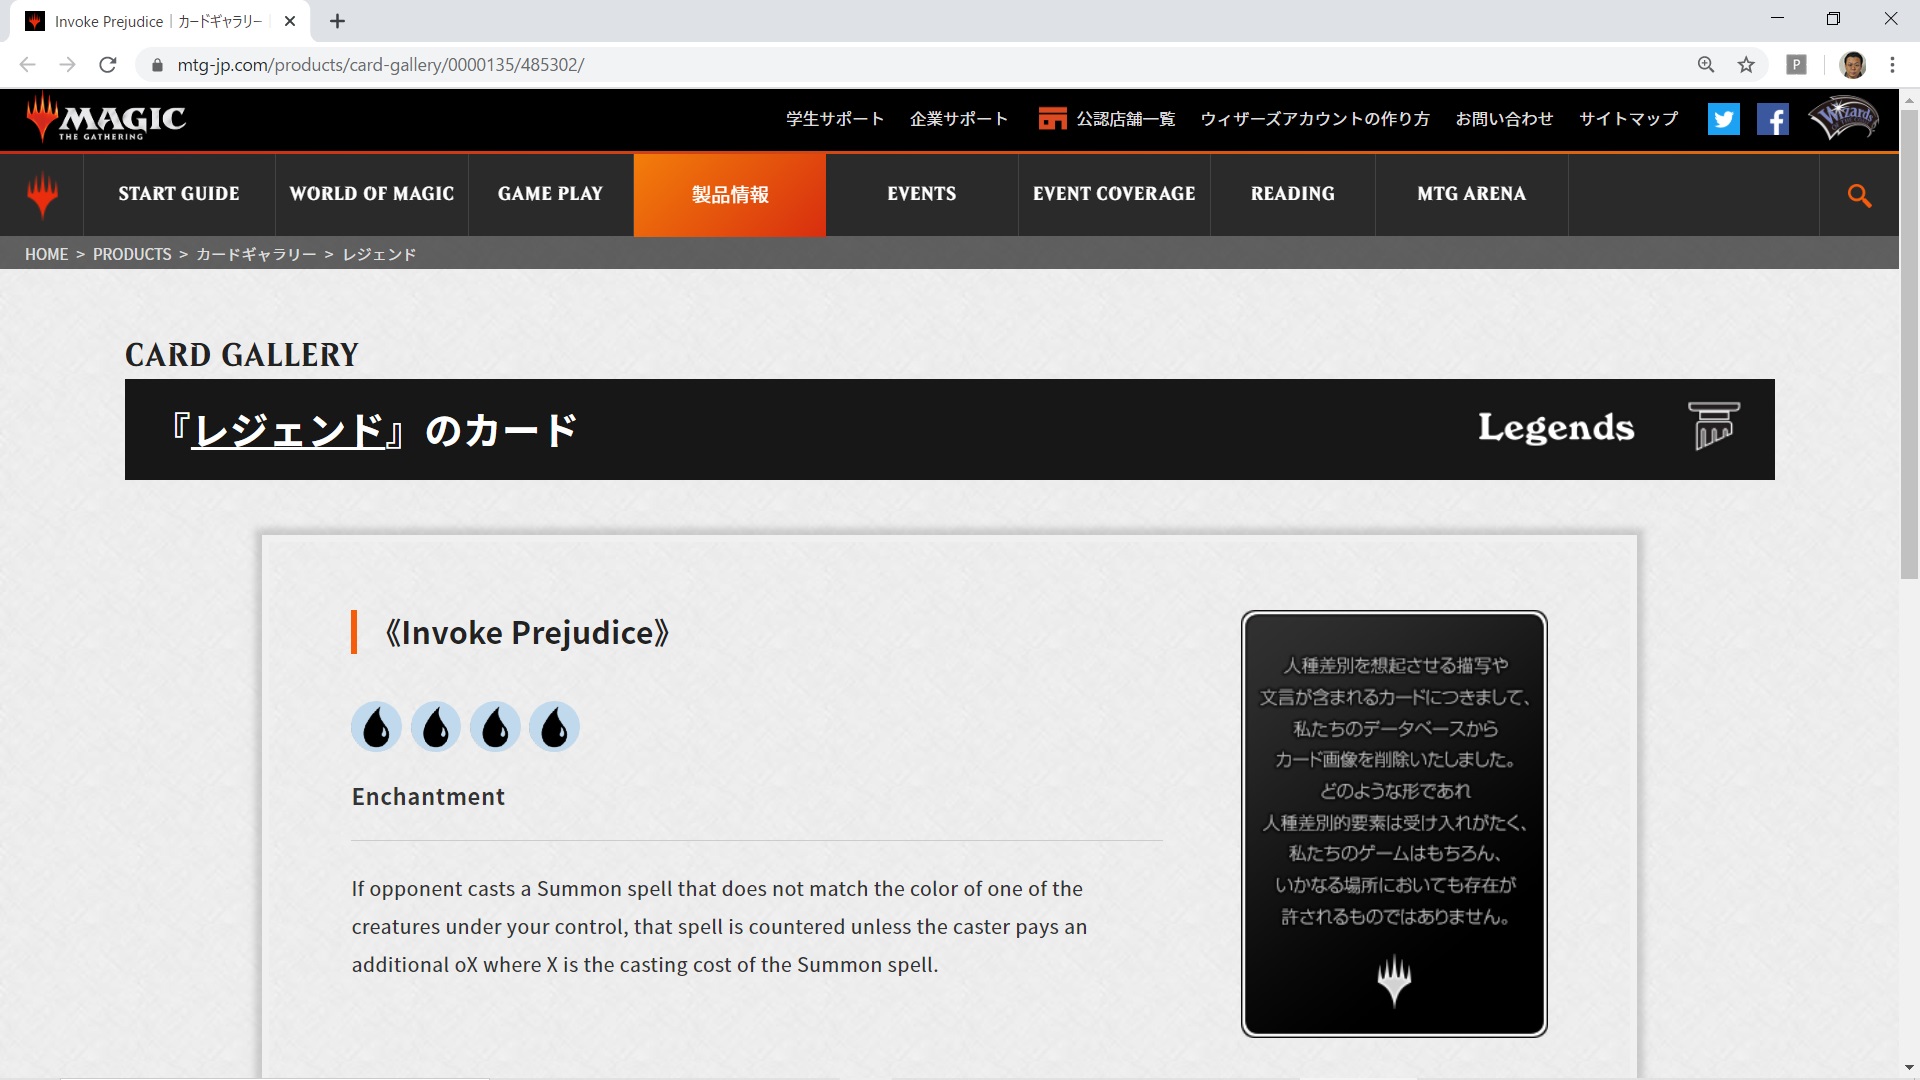Click the Enchantment card type text
This screenshot has height=1080, width=1920.
point(428,797)
